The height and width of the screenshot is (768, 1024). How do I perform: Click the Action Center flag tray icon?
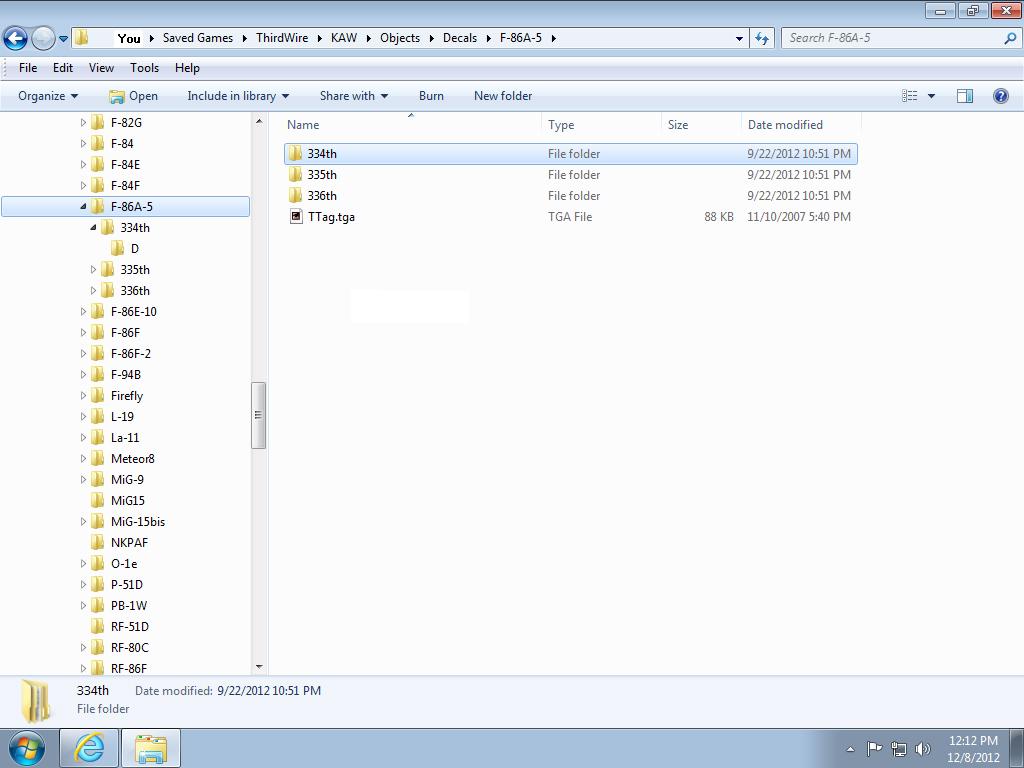874,748
